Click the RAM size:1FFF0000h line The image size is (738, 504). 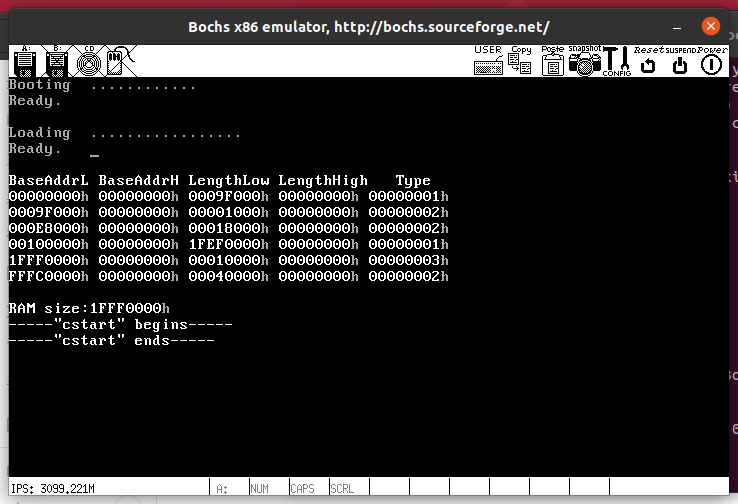point(89,308)
